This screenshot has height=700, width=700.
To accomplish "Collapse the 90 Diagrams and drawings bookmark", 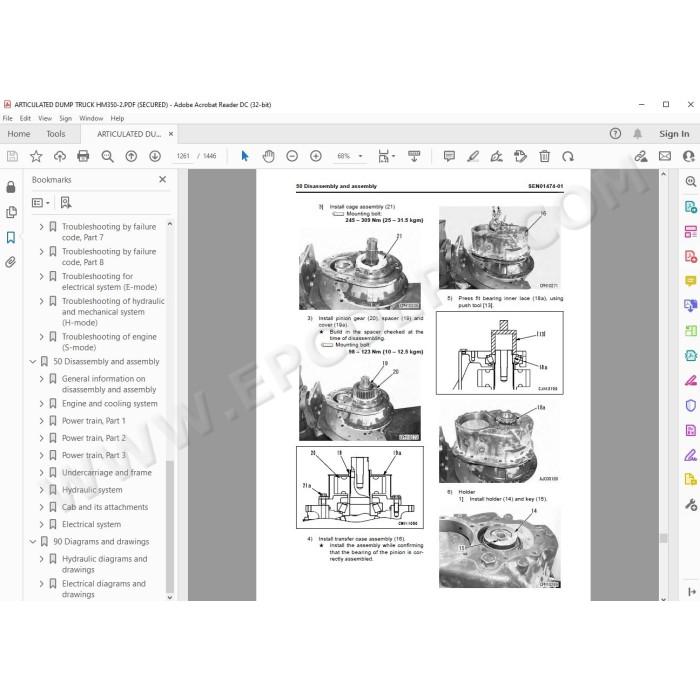I will click(33, 542).
